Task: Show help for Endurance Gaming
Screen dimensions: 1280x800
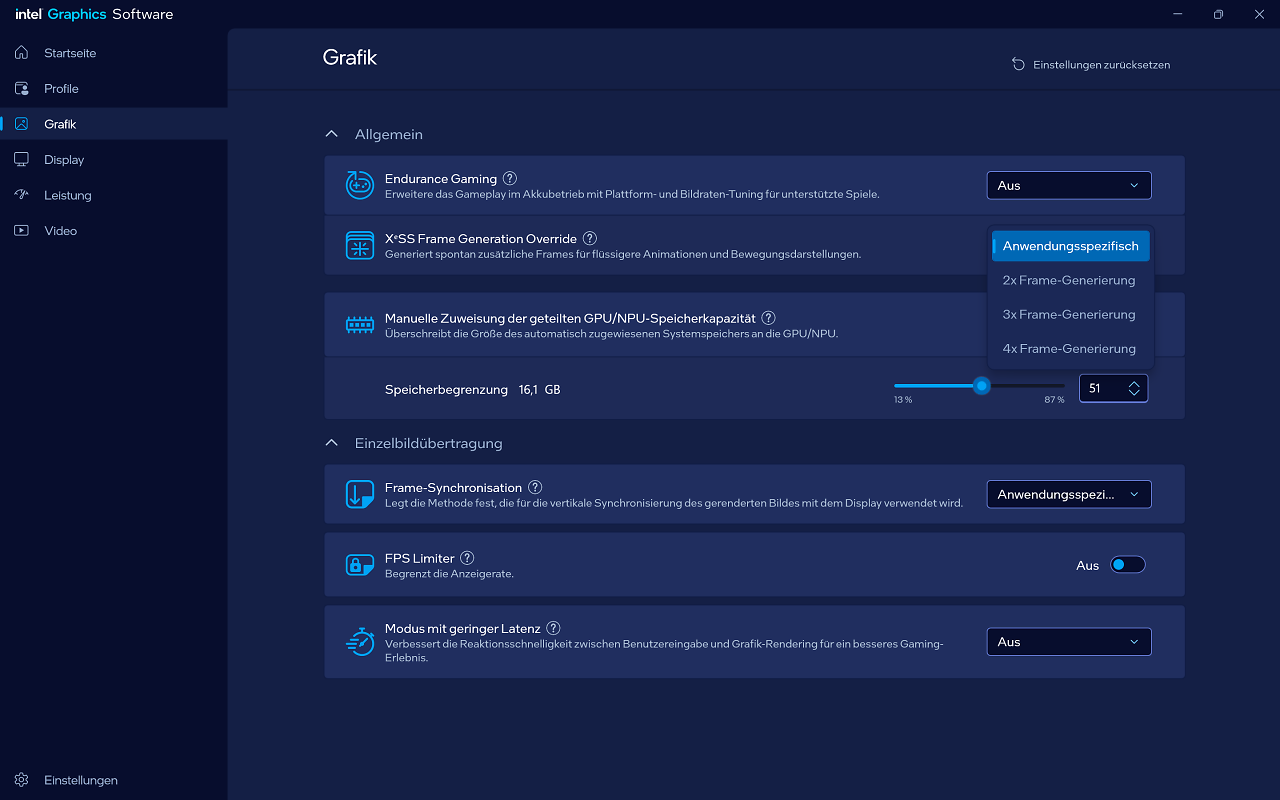Action: (510, 178)
